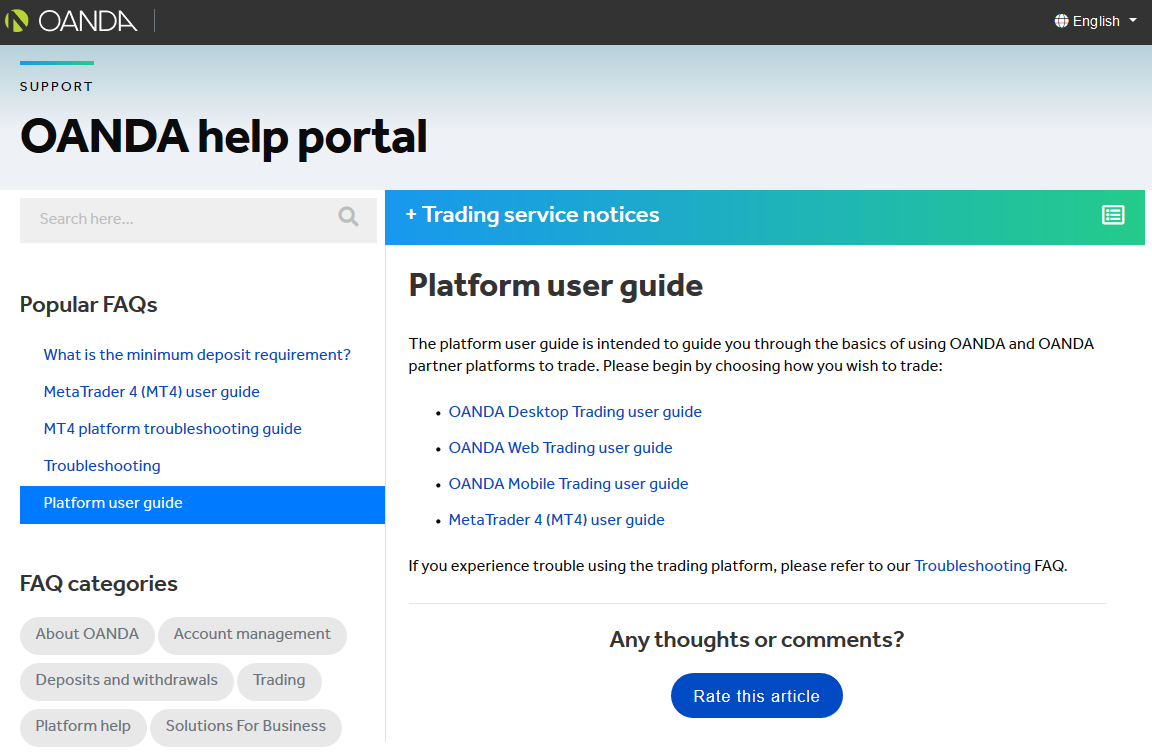The image size is (1152, 755).
Task: Click the FAQ categories heading
Action: (98, 584)
